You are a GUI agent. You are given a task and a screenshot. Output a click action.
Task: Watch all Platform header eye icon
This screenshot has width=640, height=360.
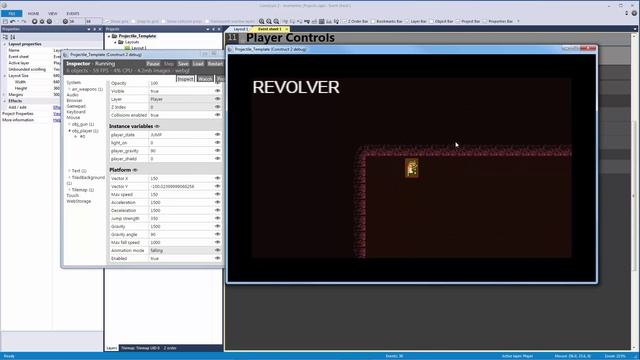(x=135, y=170)
